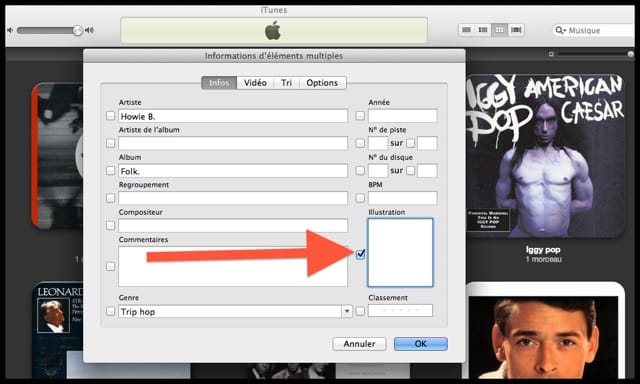Select Iggy Pop American Caesar album cover
640x384 pixels.
544,156
